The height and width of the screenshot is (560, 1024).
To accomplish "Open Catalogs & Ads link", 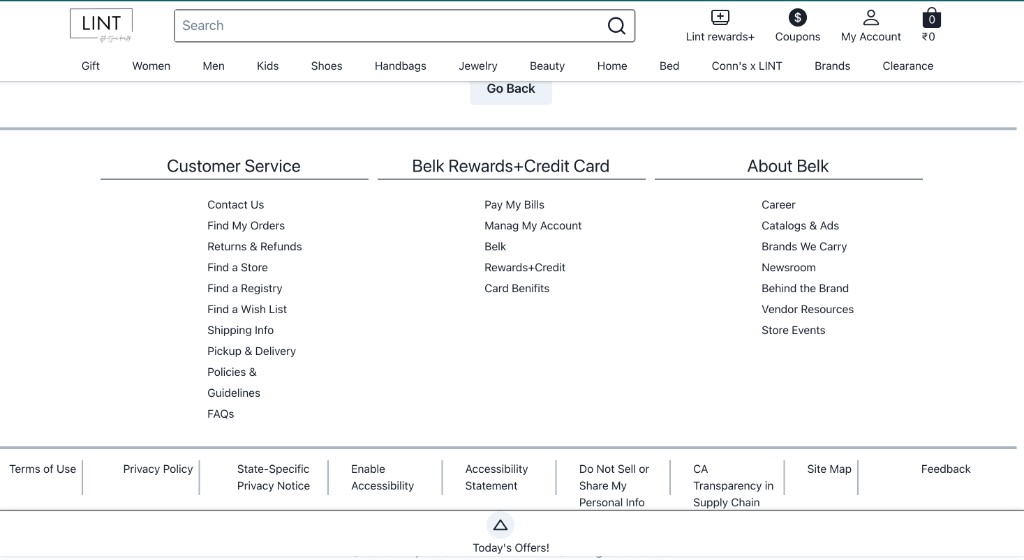I will click(x=800, y=226).
